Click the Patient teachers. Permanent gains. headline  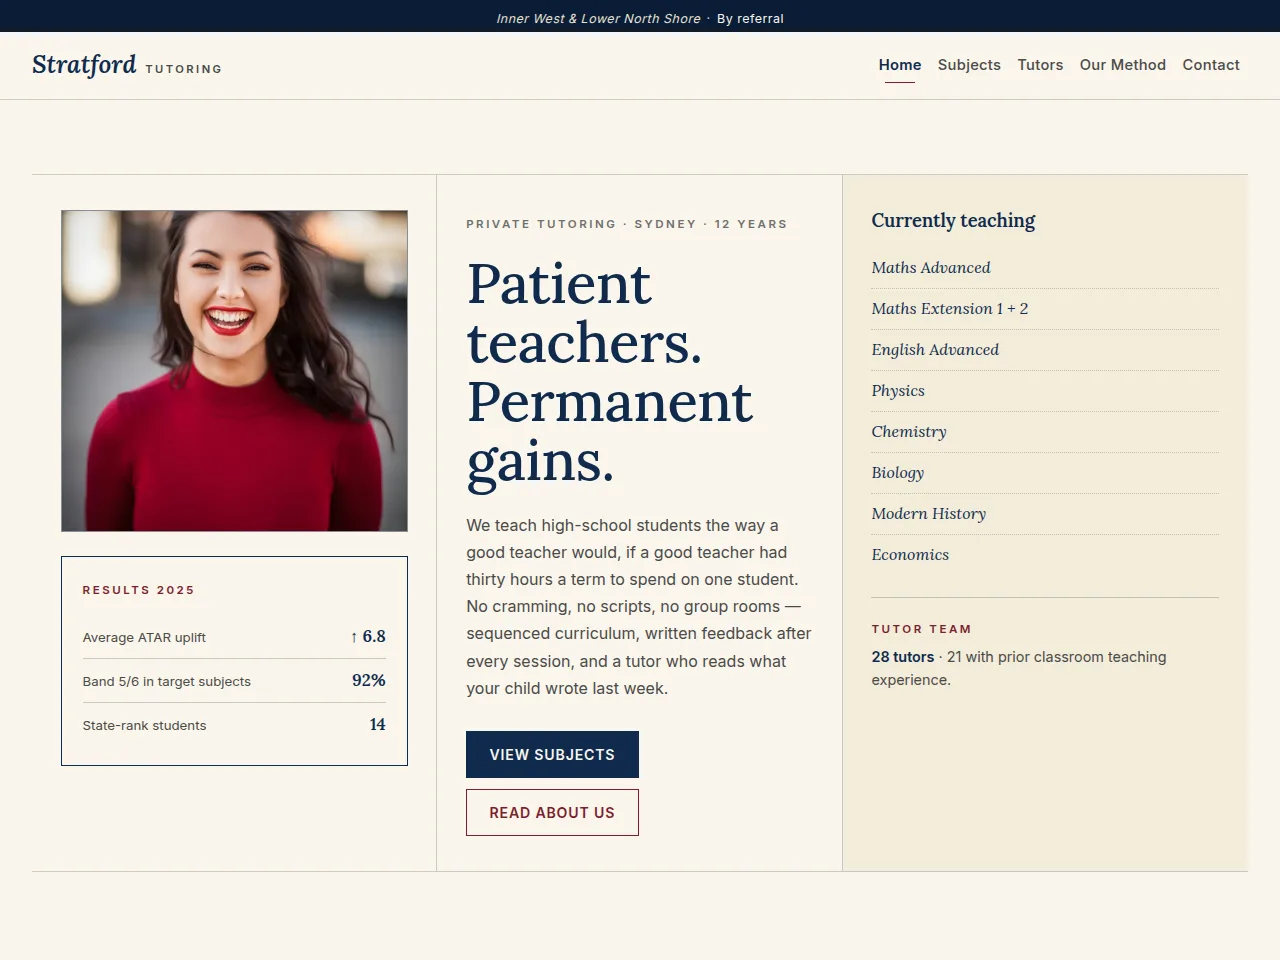(x=610, y=372)
